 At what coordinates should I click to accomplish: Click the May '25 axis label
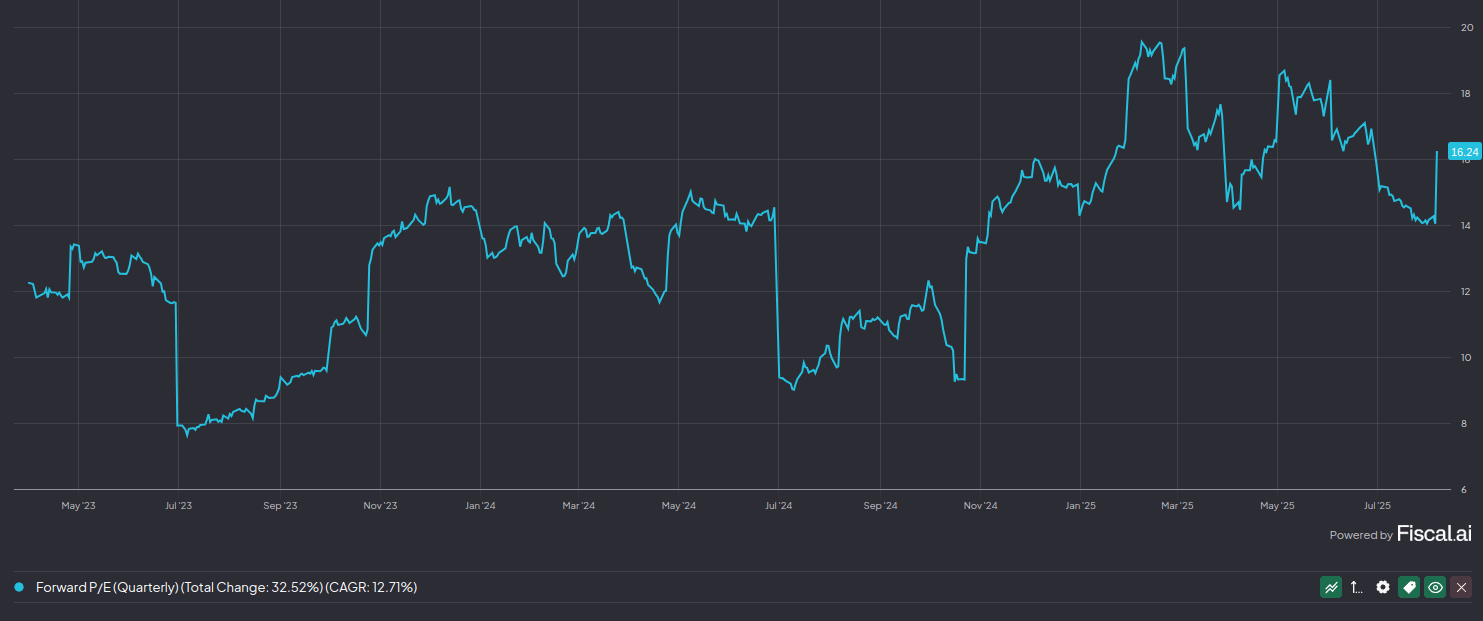(1277, 506)
